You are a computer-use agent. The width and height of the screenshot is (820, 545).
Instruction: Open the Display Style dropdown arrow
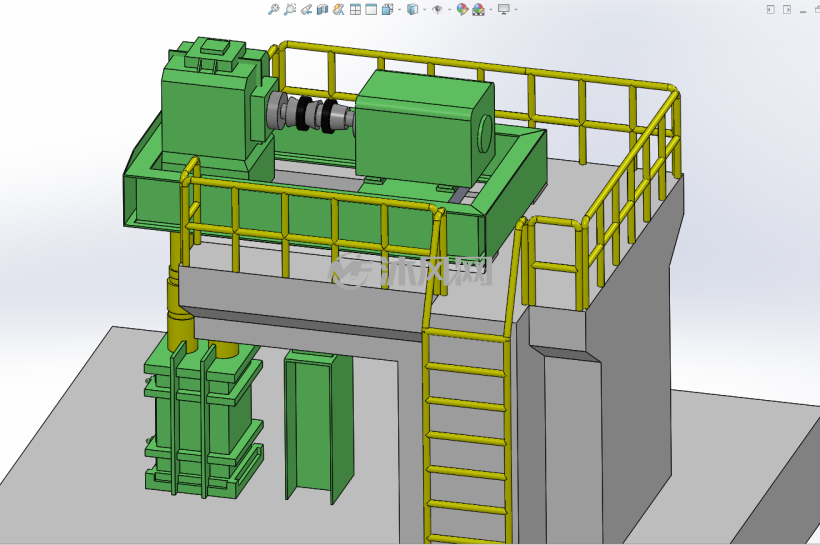(424, 9)
